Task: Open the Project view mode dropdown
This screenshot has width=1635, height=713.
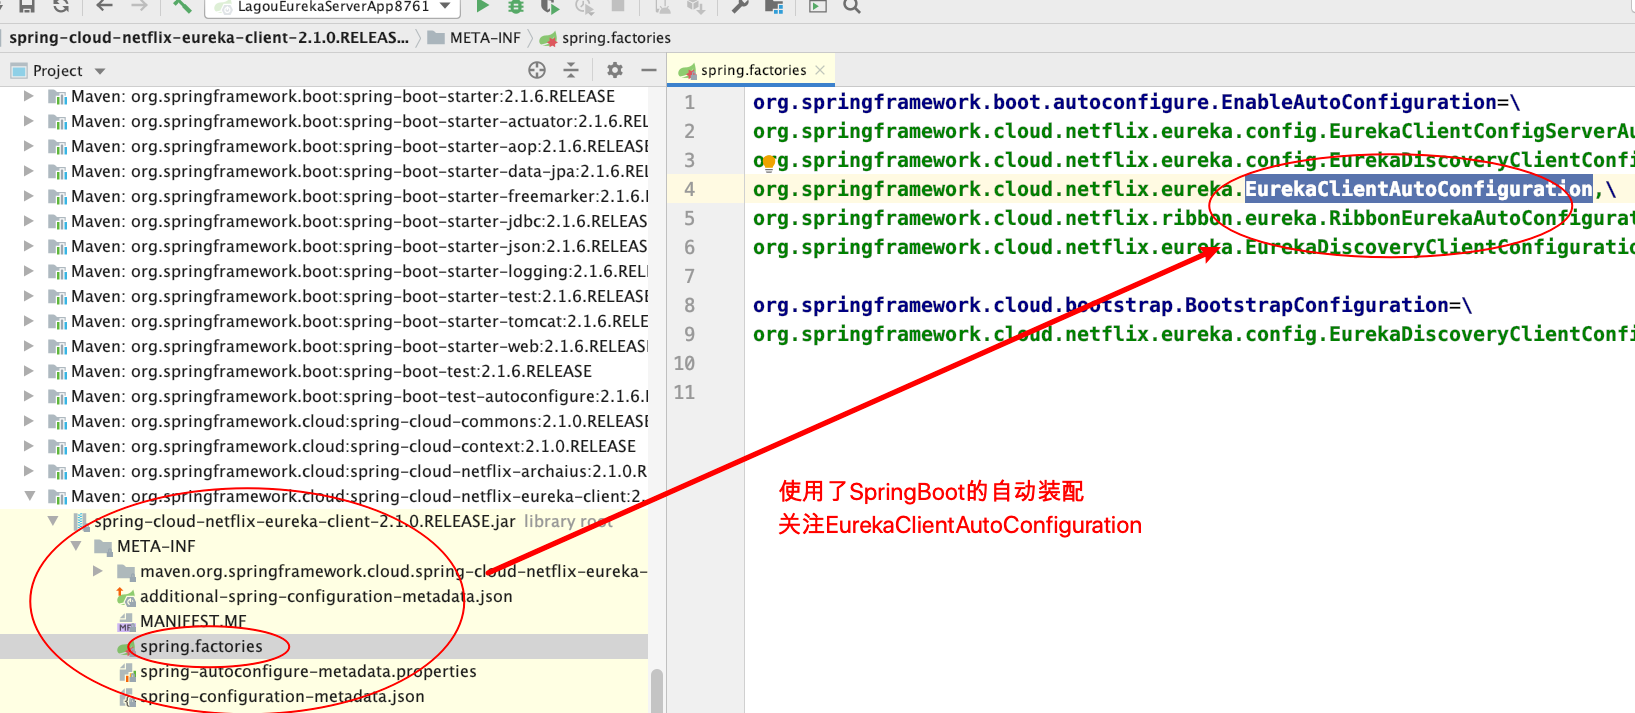Action: (x=100, y=71)
